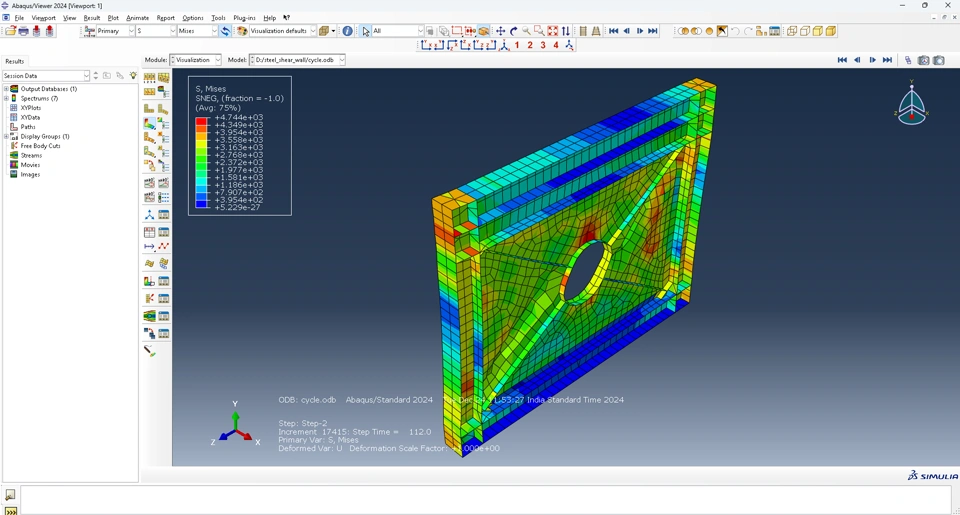The image size is (960, 515).
Task: Open the Mises invariant dropdown
Action: point(197,31)
